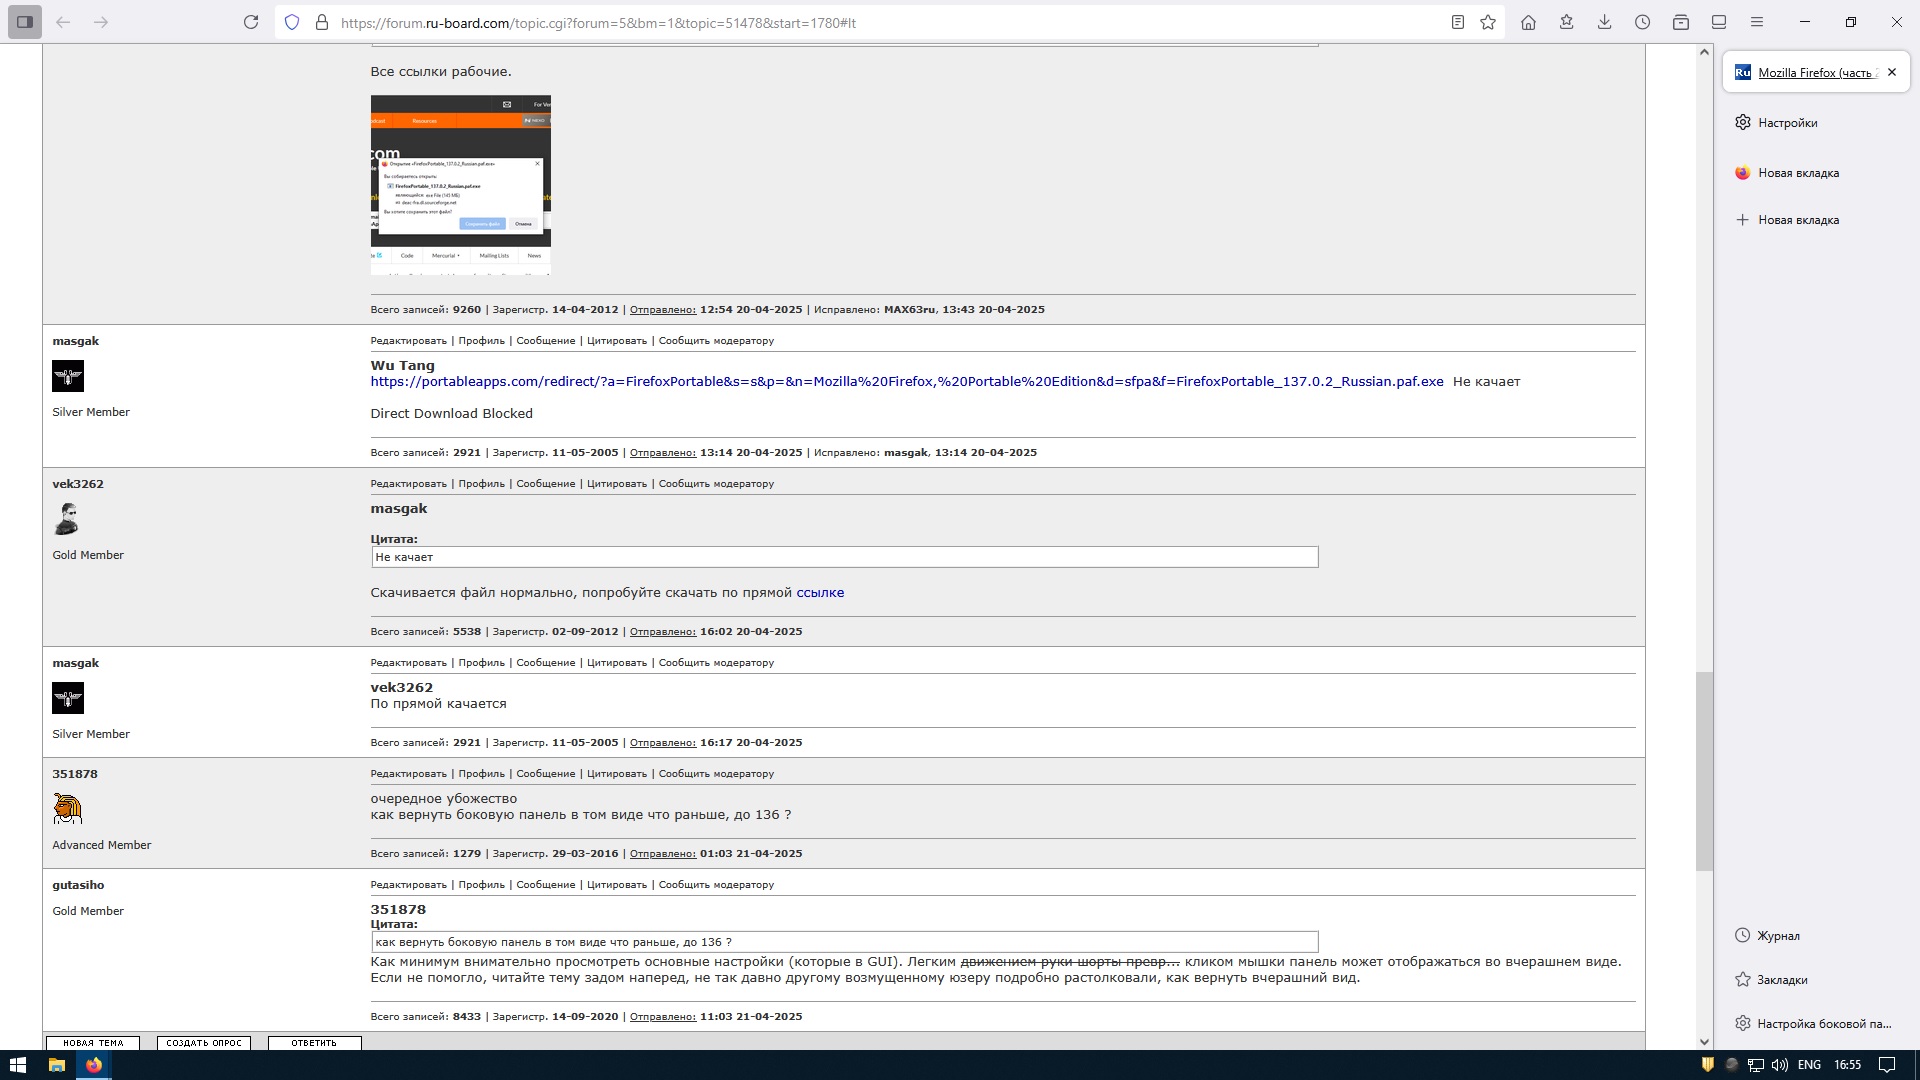Open the portableapps.com FirefoxPortable download link
This screenshot has width=1920, height=1080.
[x=907, y=381]
